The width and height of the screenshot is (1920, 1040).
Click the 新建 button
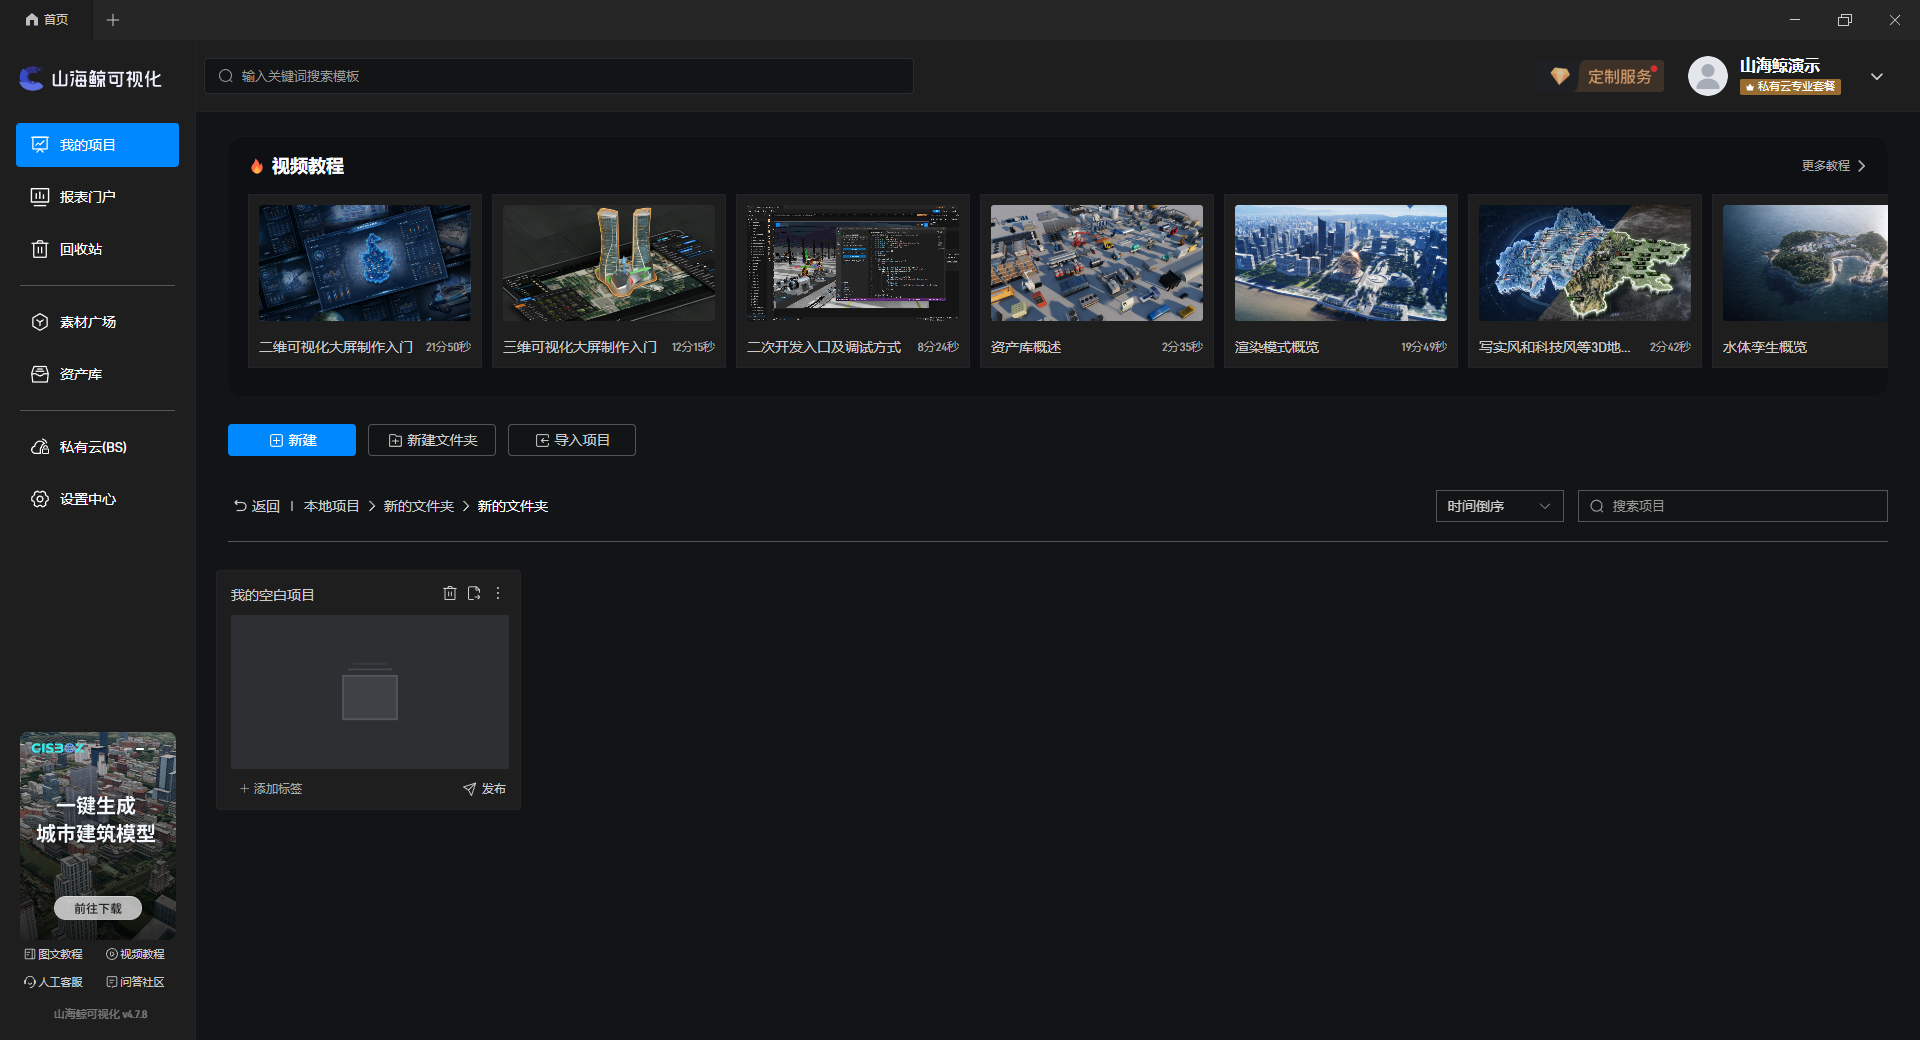click(x=292, y=440)
